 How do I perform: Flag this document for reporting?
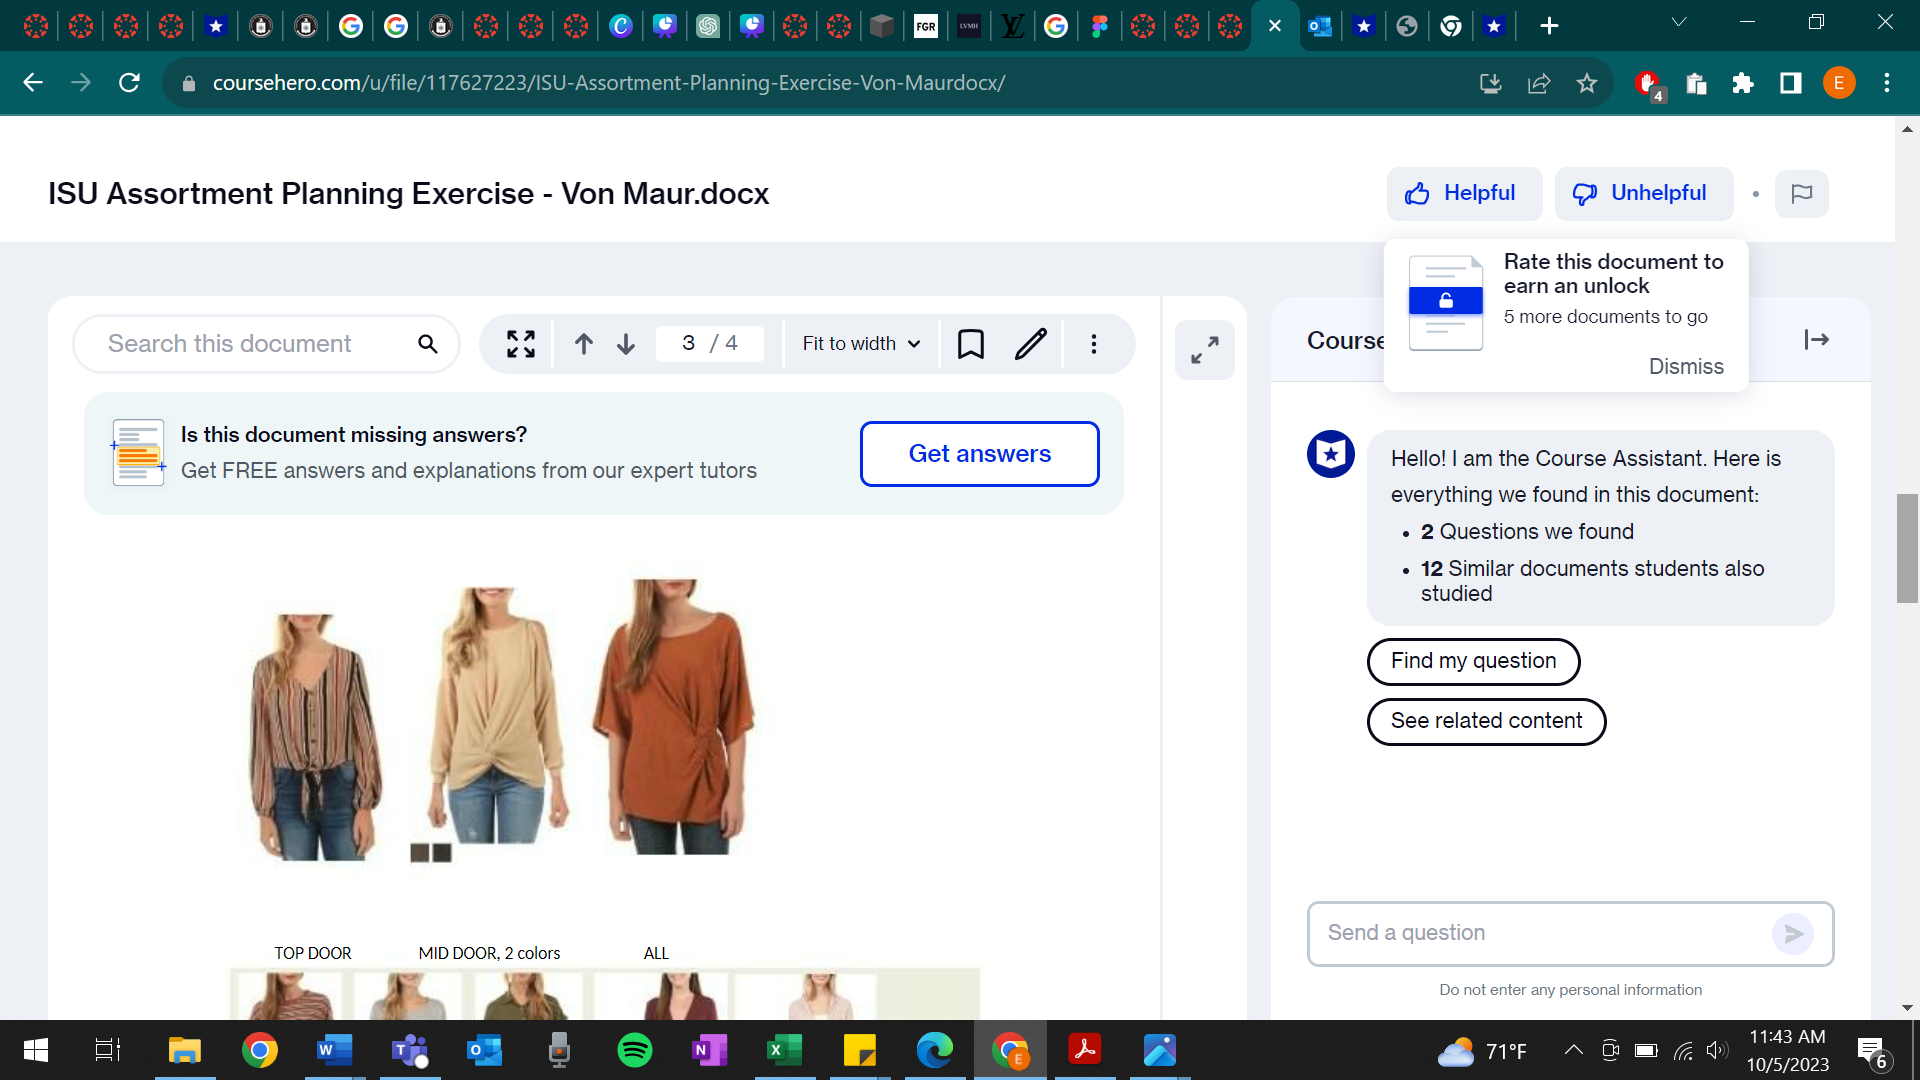(x=1802, y=194)
